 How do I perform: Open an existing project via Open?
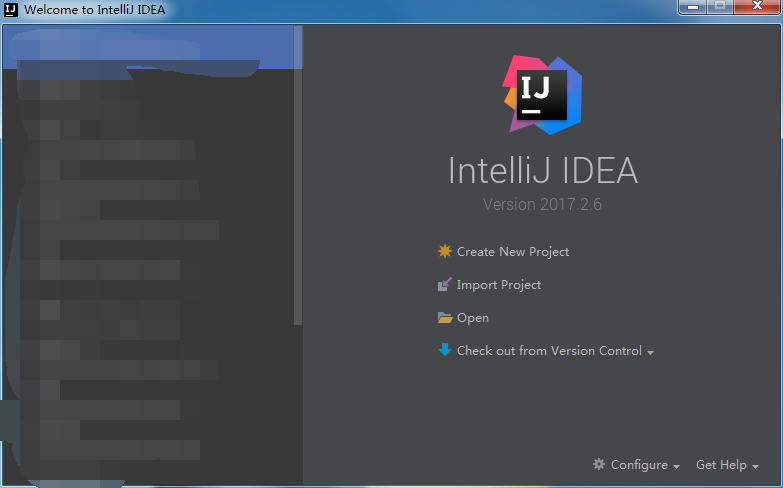click(x=473, y=318)
